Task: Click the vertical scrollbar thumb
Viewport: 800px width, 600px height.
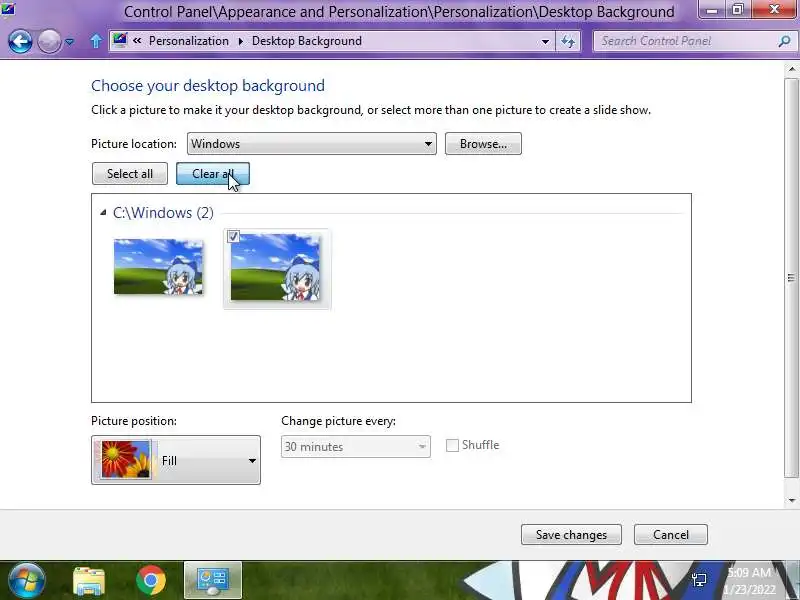Action: click(792, 278)
